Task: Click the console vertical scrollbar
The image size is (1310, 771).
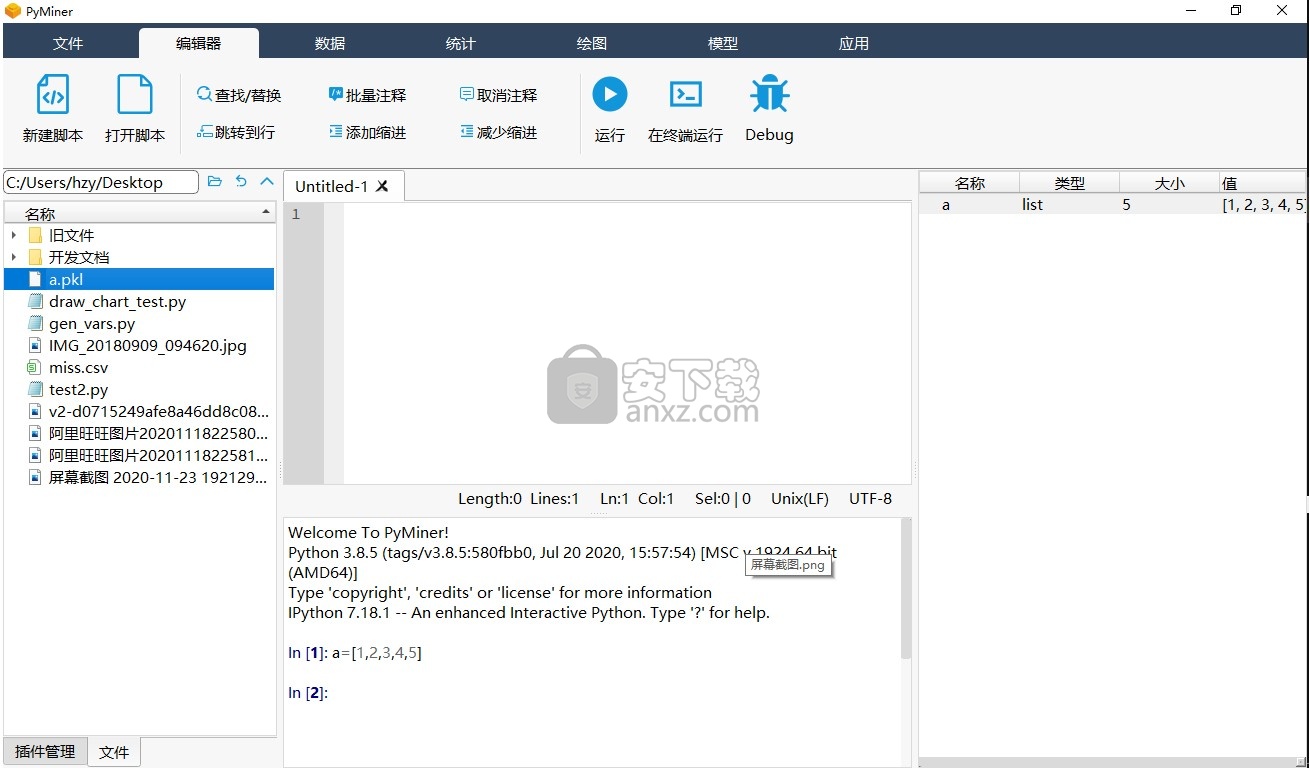Action: click(x=906, y=588)
